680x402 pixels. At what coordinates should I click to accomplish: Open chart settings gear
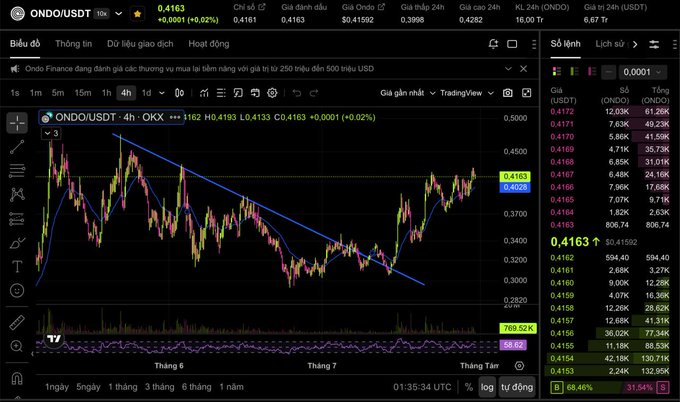(272, 93)
